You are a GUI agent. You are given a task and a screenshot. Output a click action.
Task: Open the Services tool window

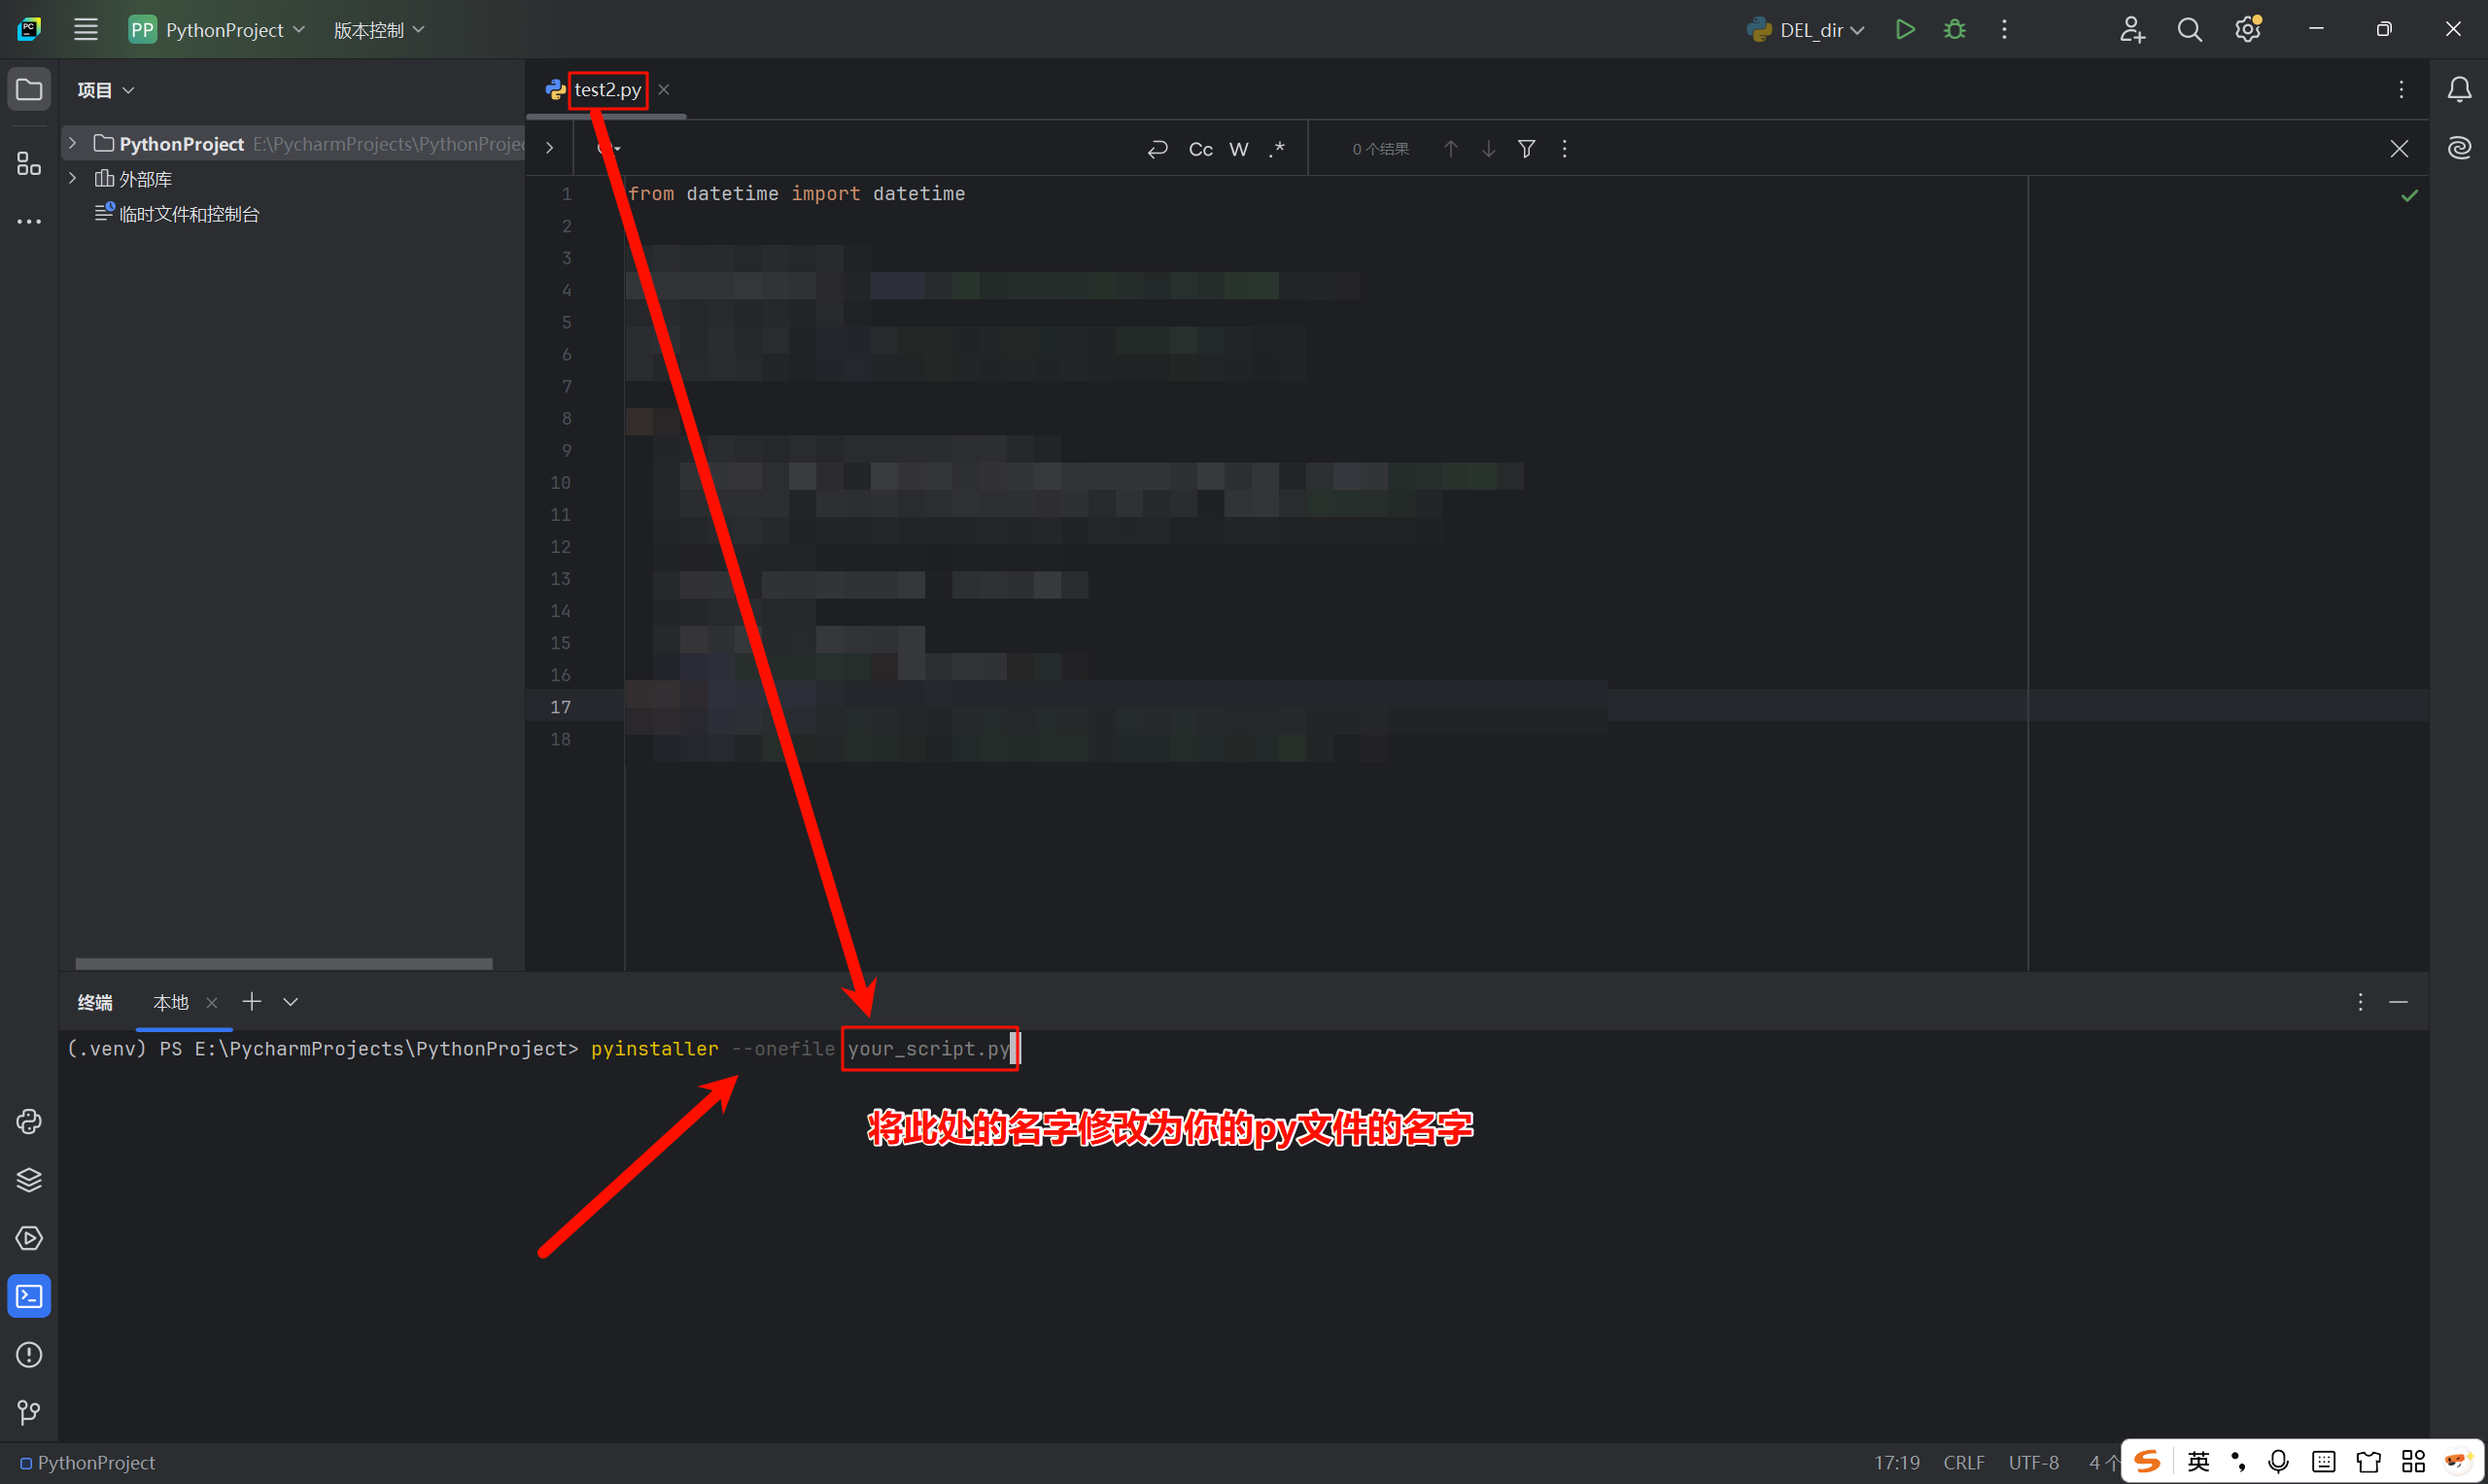(x=29, y=1238)
